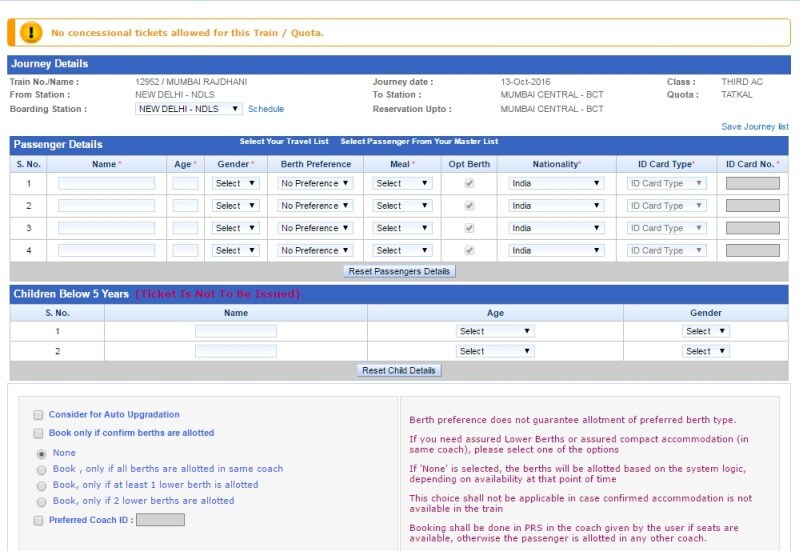Open Age dropdown for child 1

pos(495,331)
